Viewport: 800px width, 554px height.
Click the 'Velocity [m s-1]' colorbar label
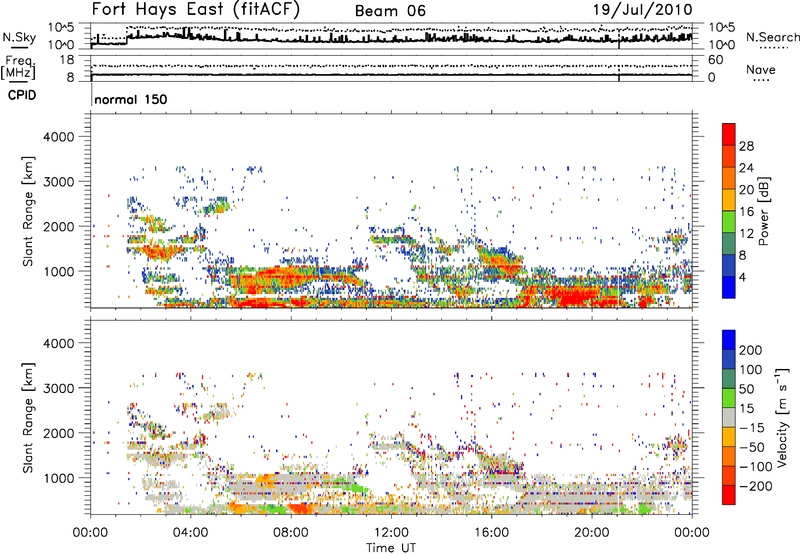(783, 417)
